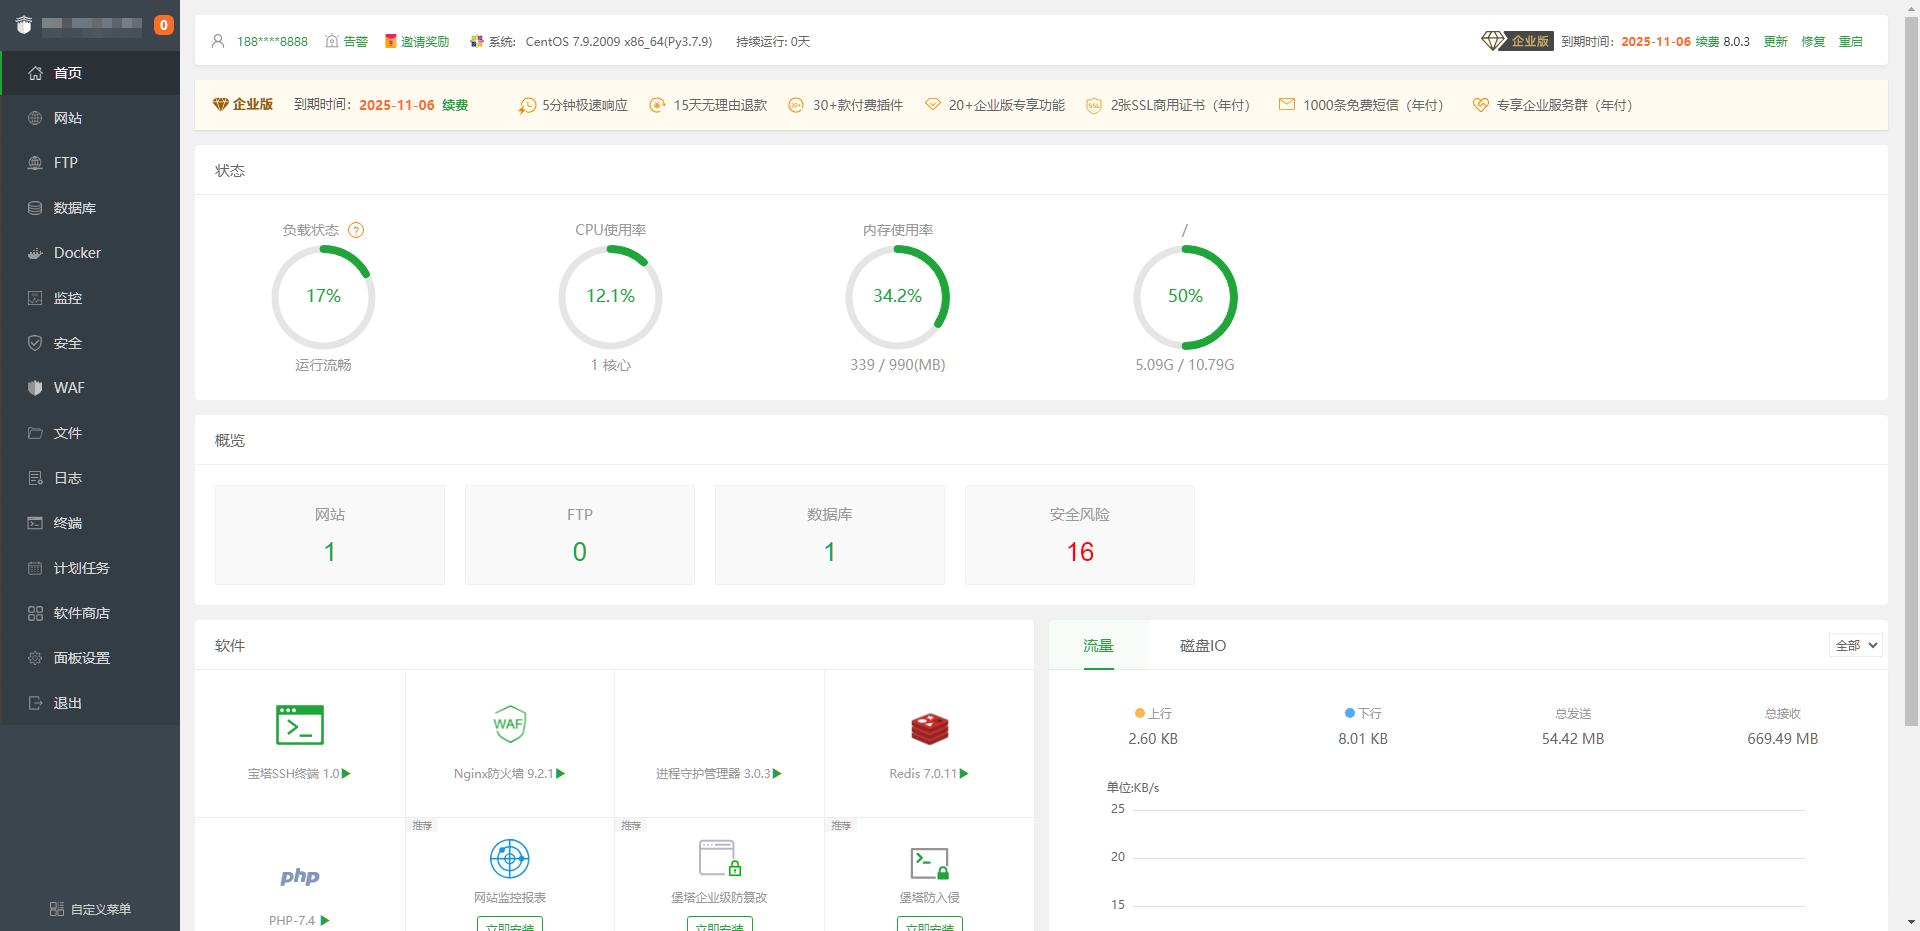Click 续费 link in the top right bar
The height and width of the screenshot is (931, 1920).
point(1707,41)
